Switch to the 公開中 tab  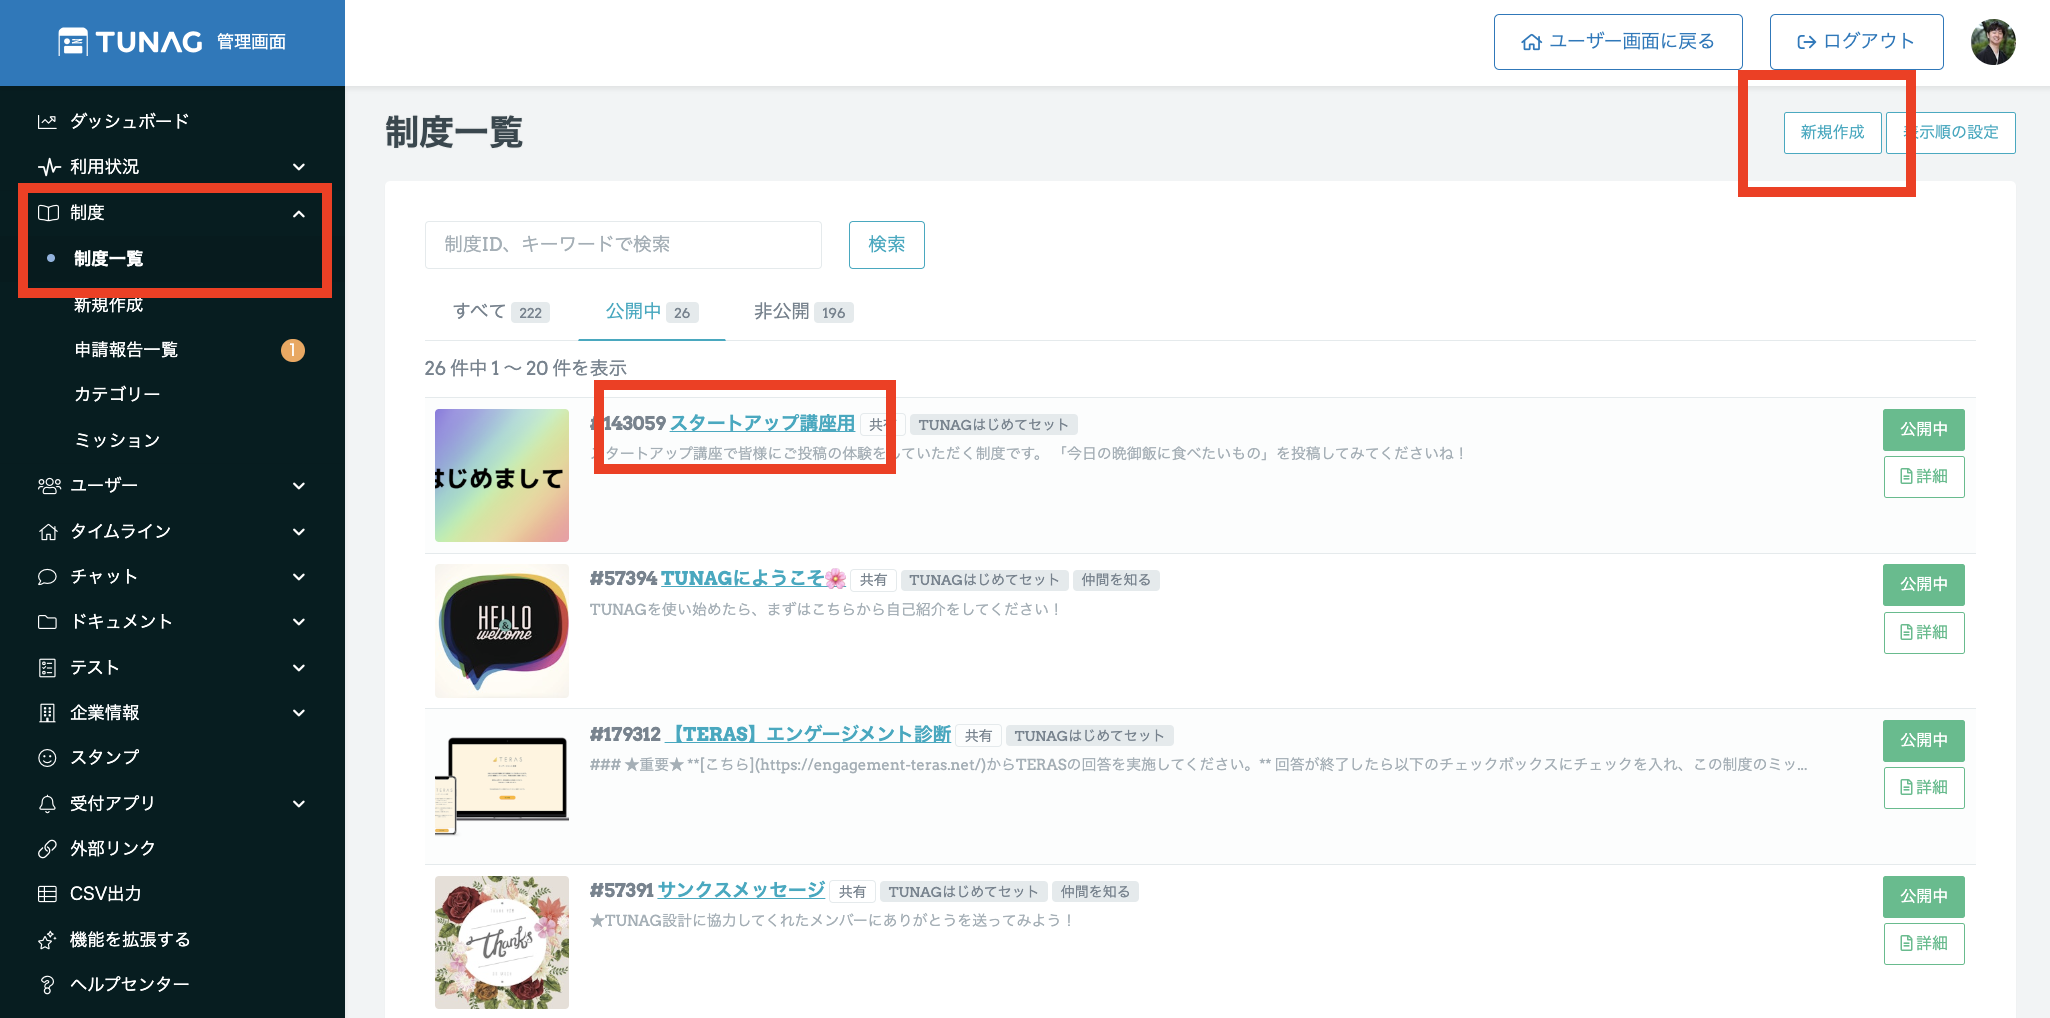coord(651,311)
